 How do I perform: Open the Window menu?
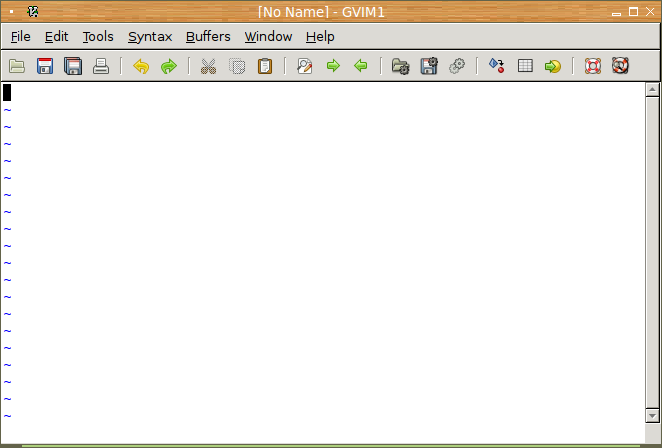click(268, 37)
